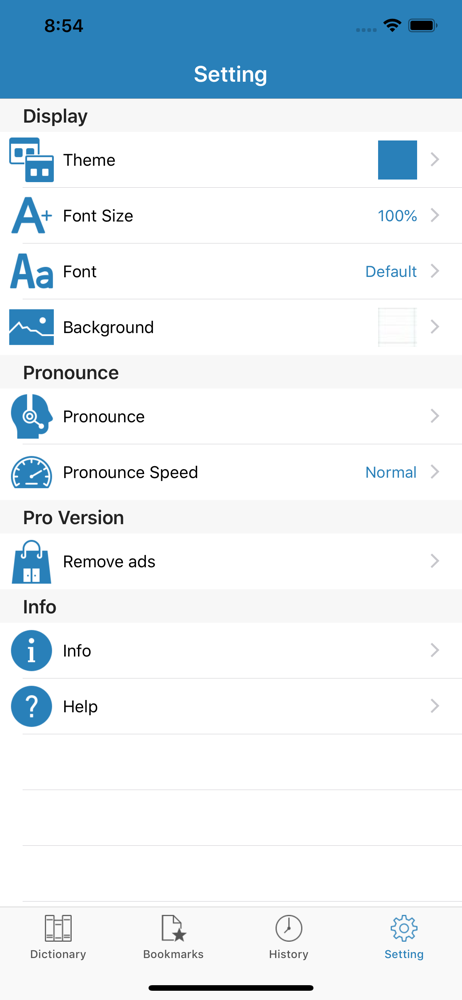Open the lined paper background thumbnail
462x1000 pixels.
click(x=398, y=327)
